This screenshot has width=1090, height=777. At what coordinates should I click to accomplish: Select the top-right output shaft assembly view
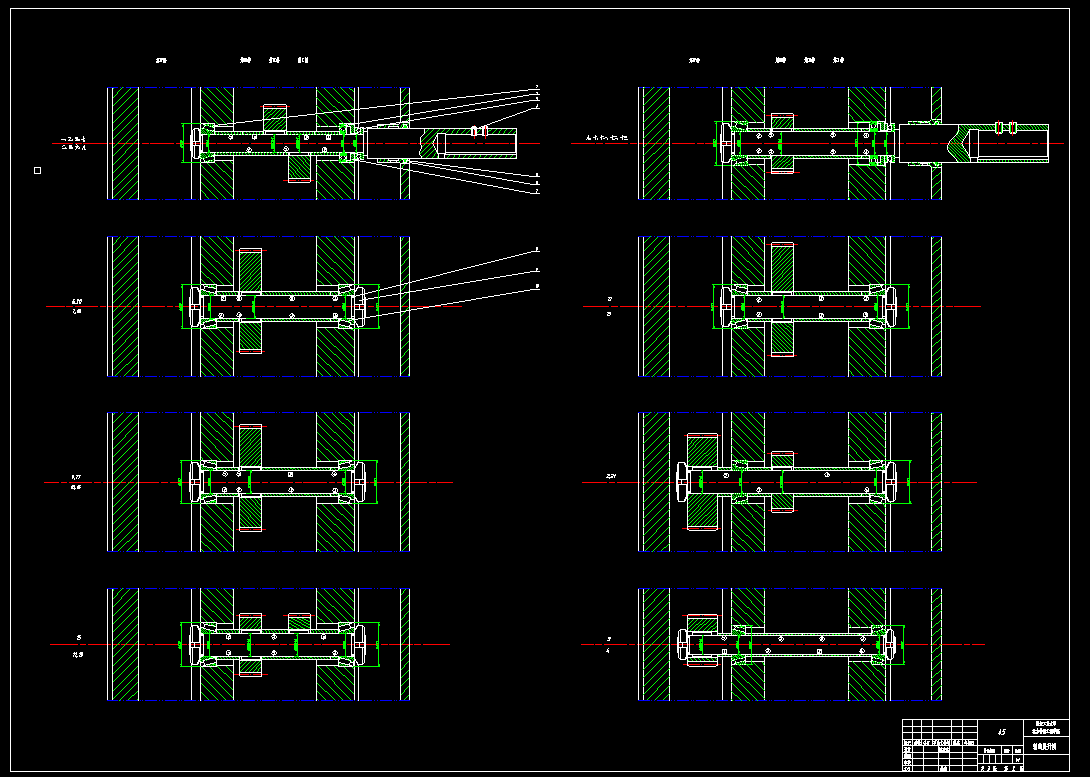point(844,143)
